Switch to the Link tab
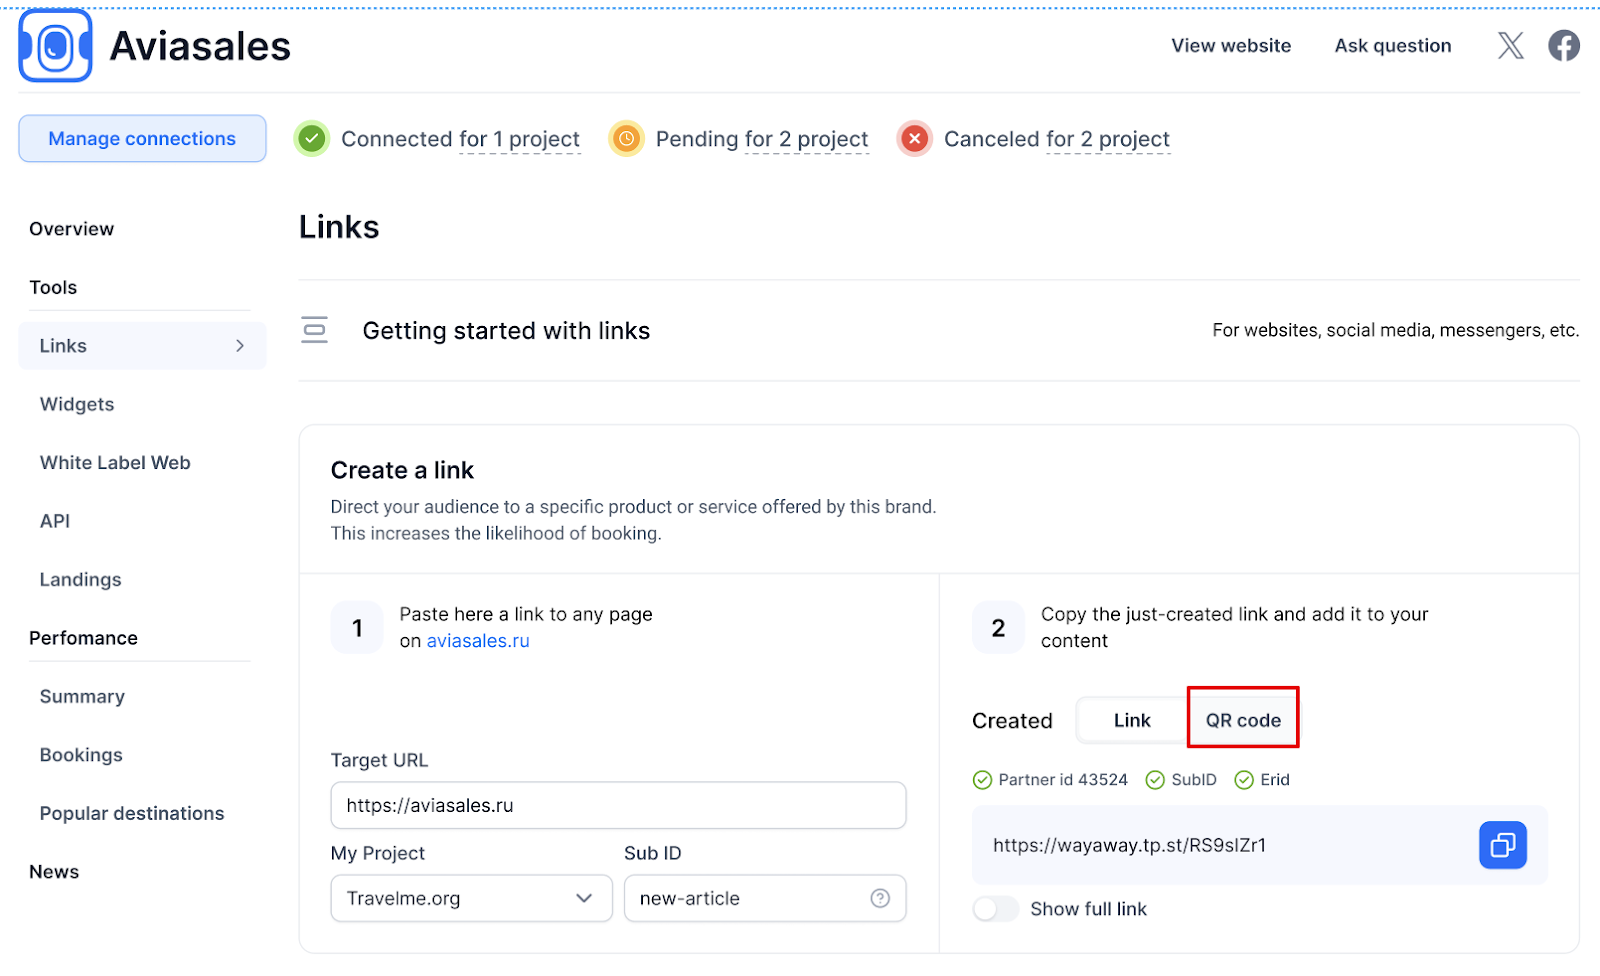Viewport: 1600px width, 976px height. point(1132,720)
